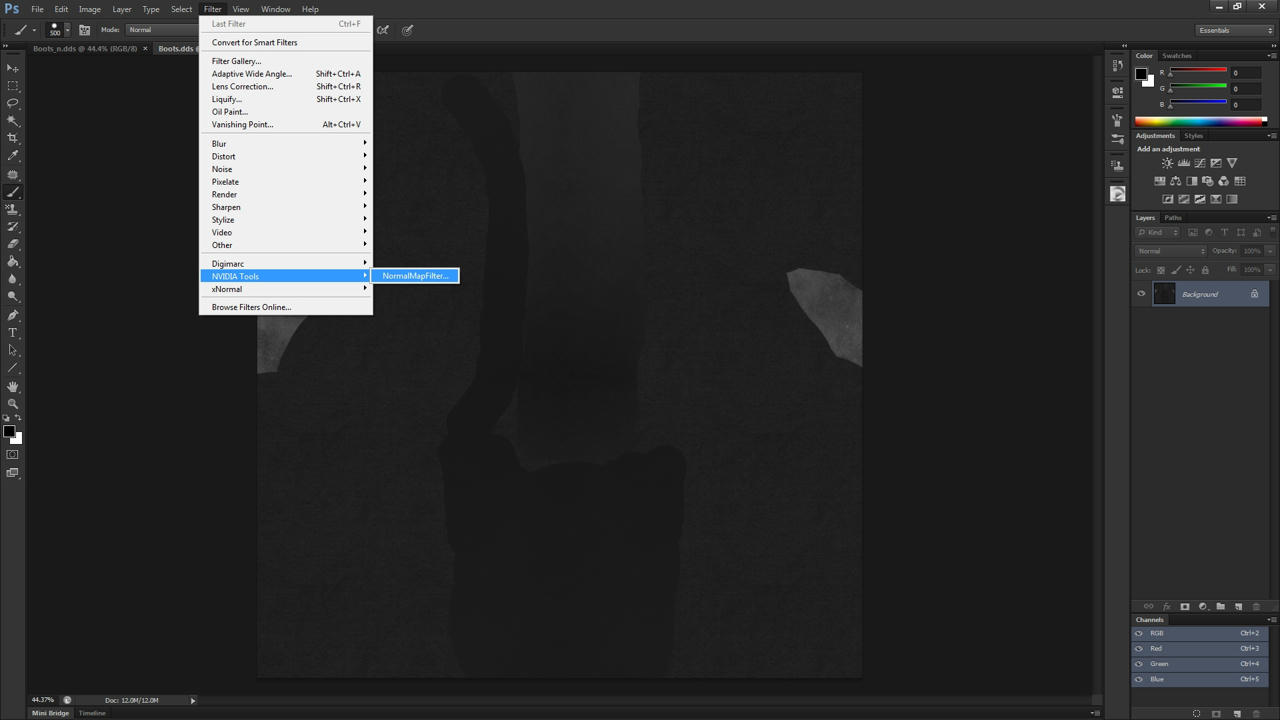
Task: Select the Horizontal Type tool
Action: point(13,333)
